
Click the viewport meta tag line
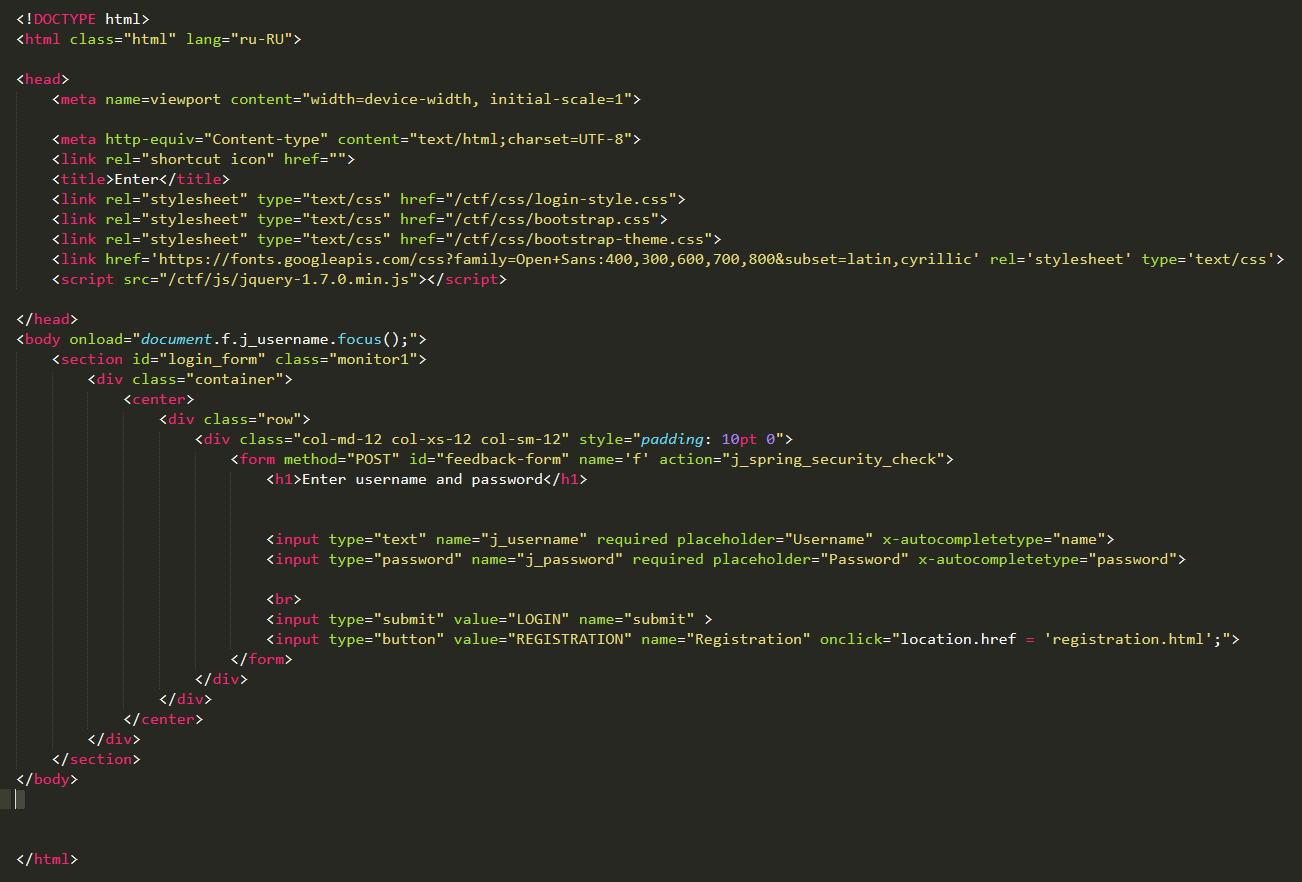(346, 99)
